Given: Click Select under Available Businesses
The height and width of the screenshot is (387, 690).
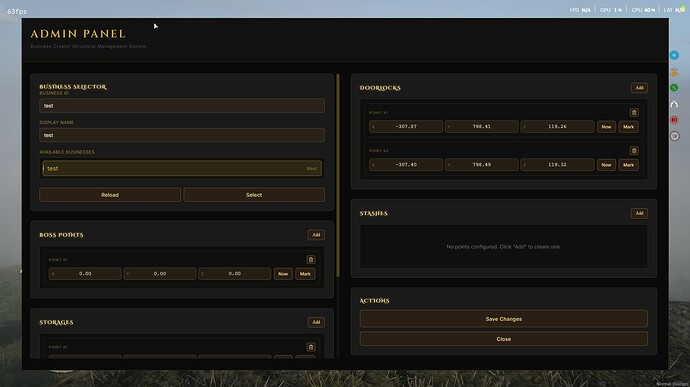Looking at the screenshot, I should click(x=254, y=195).
